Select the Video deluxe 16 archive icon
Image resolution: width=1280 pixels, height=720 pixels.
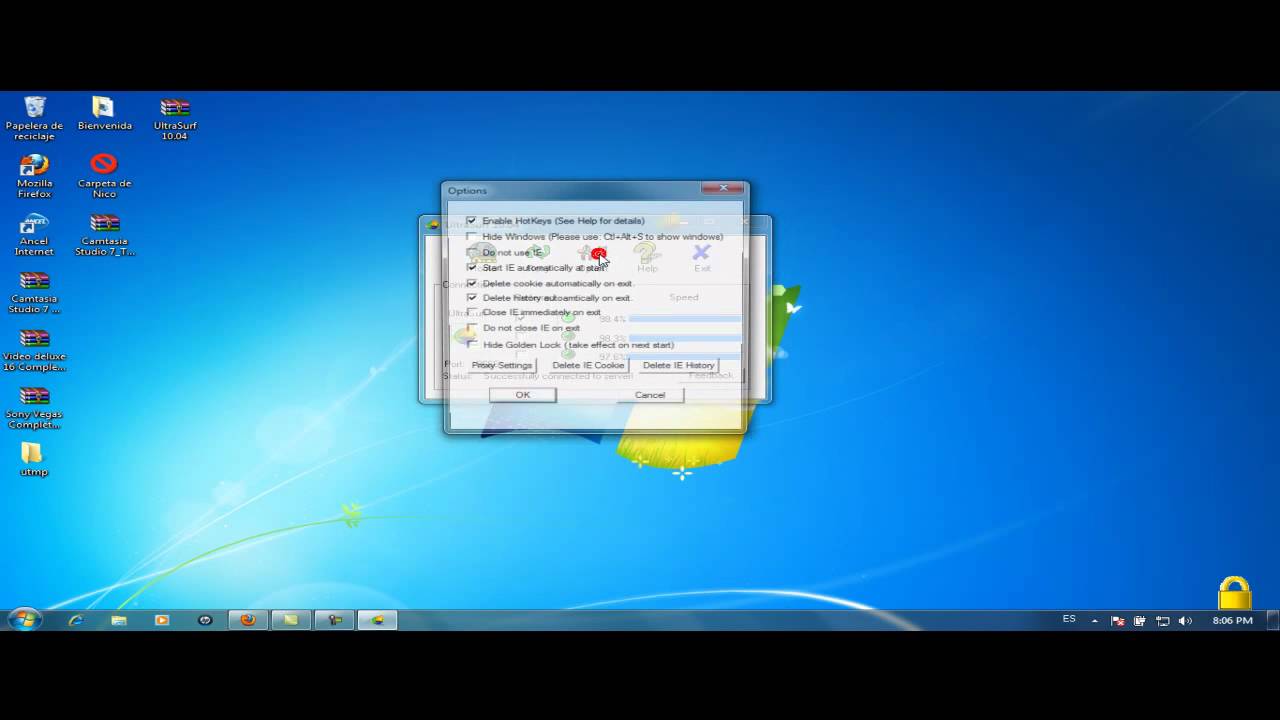click(34, 349)
